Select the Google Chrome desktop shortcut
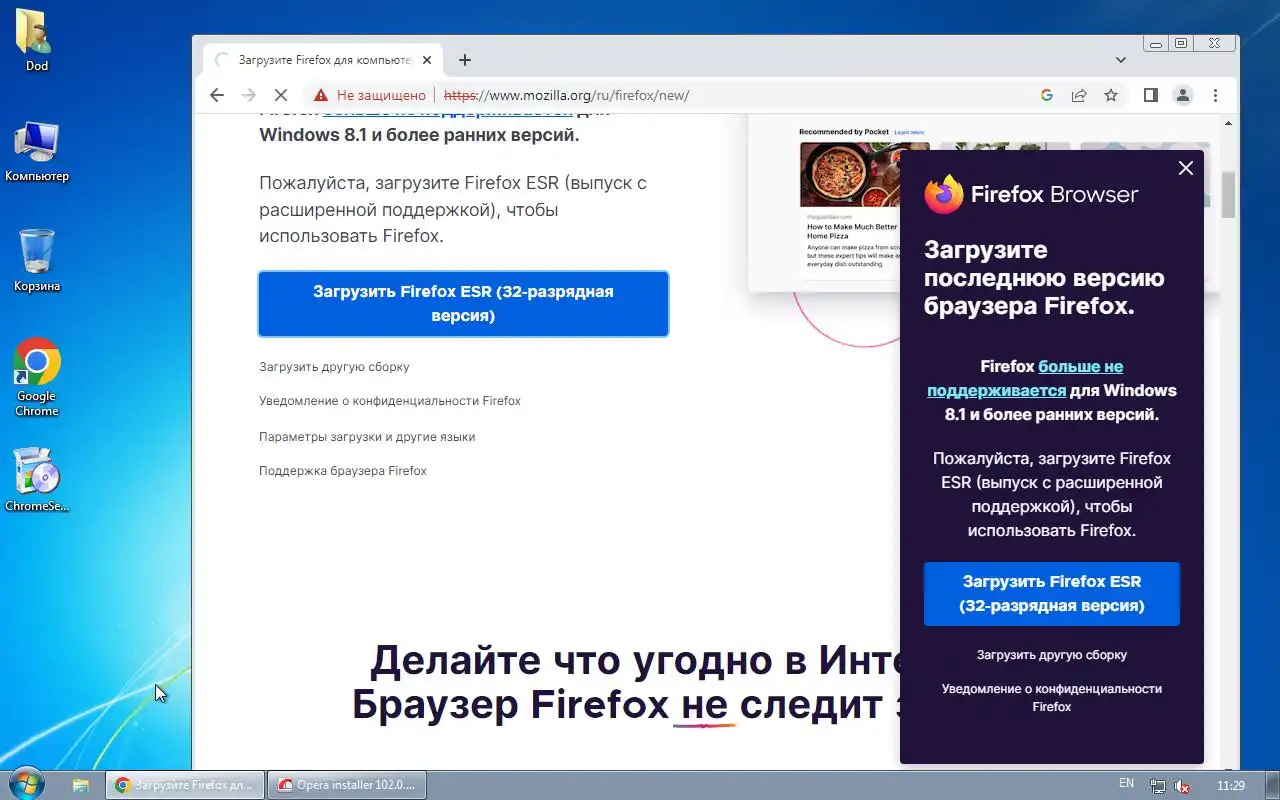This screenshot has height=800, width=1280. point(37,377)
